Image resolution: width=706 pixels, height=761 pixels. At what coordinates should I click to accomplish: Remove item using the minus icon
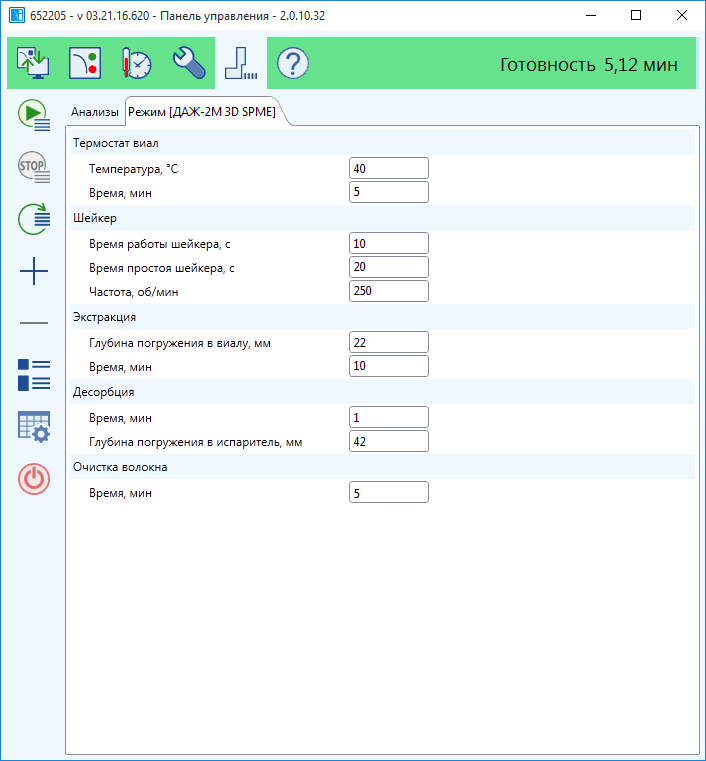[34, 323]
